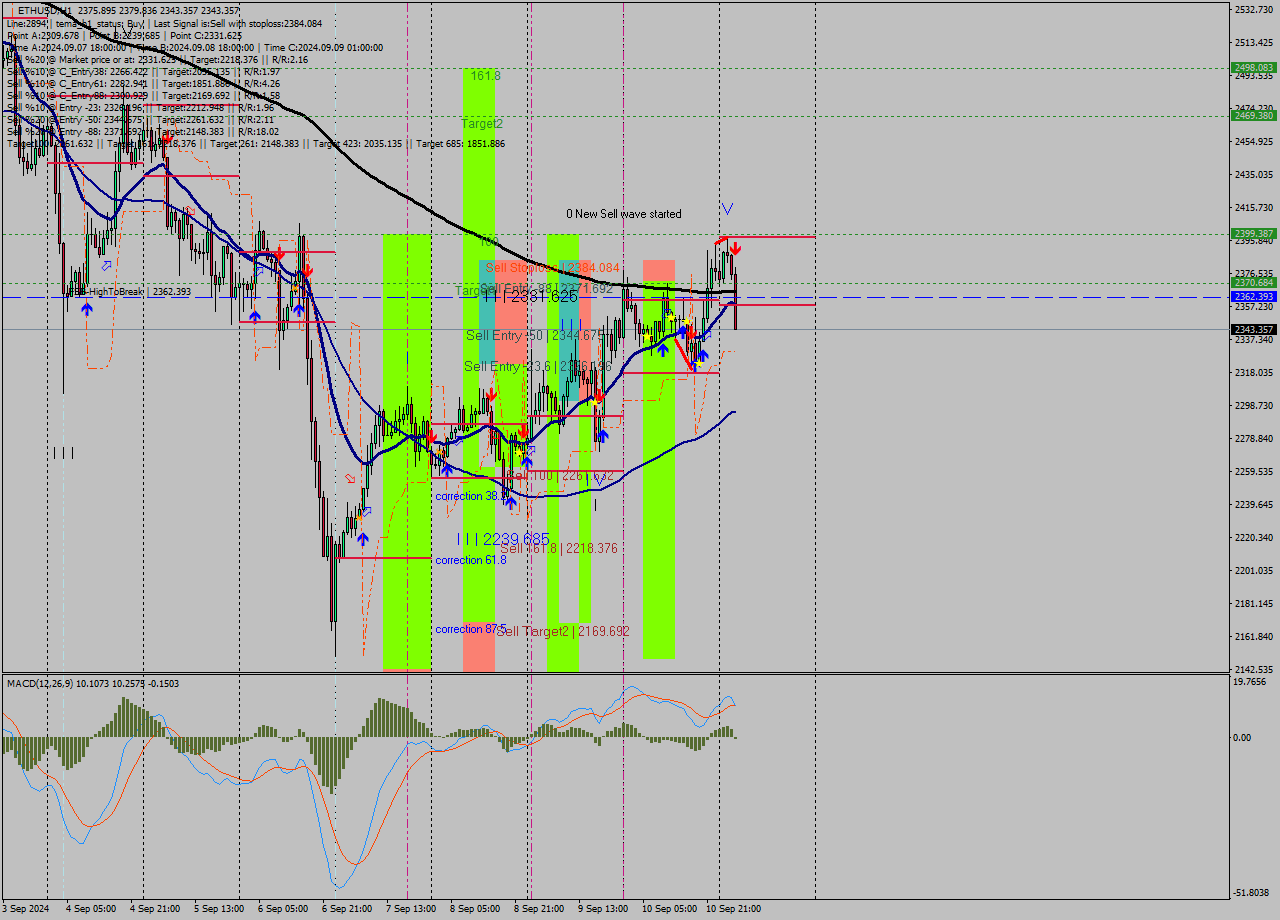The image size is (1280, 920).
Task: Click the 'correction 38.2' label
Action: 471,496
